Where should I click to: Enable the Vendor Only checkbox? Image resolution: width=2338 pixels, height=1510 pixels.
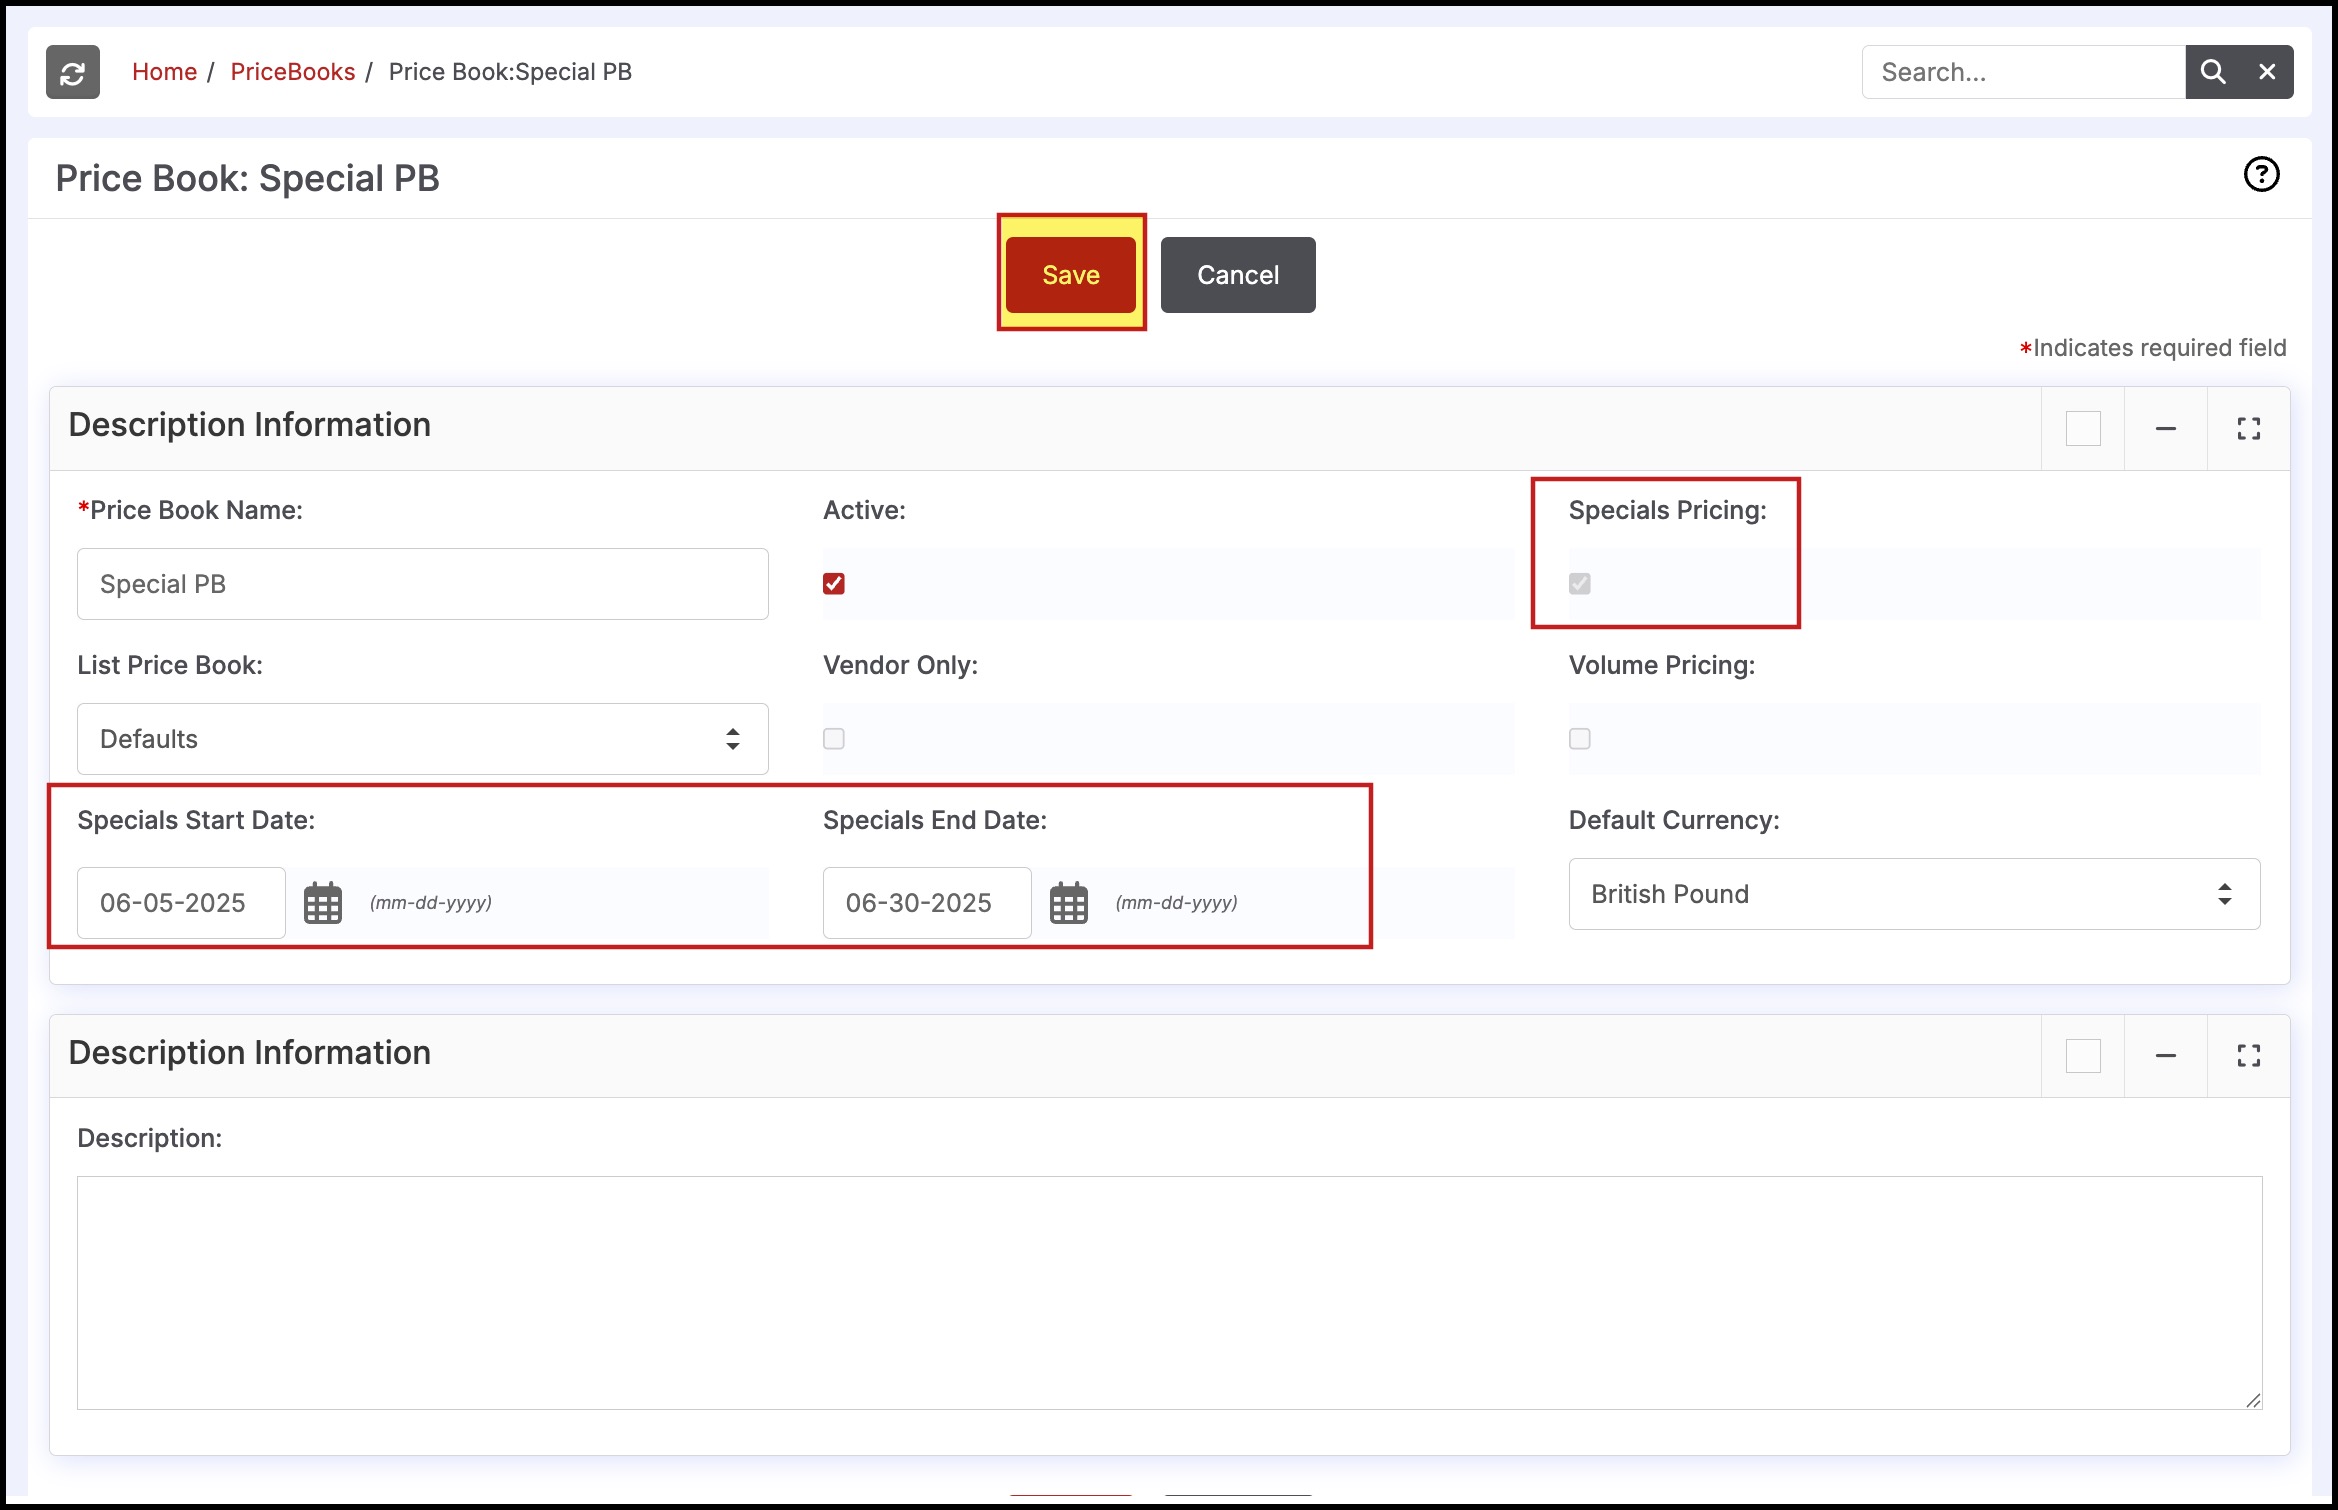(833, 739)
